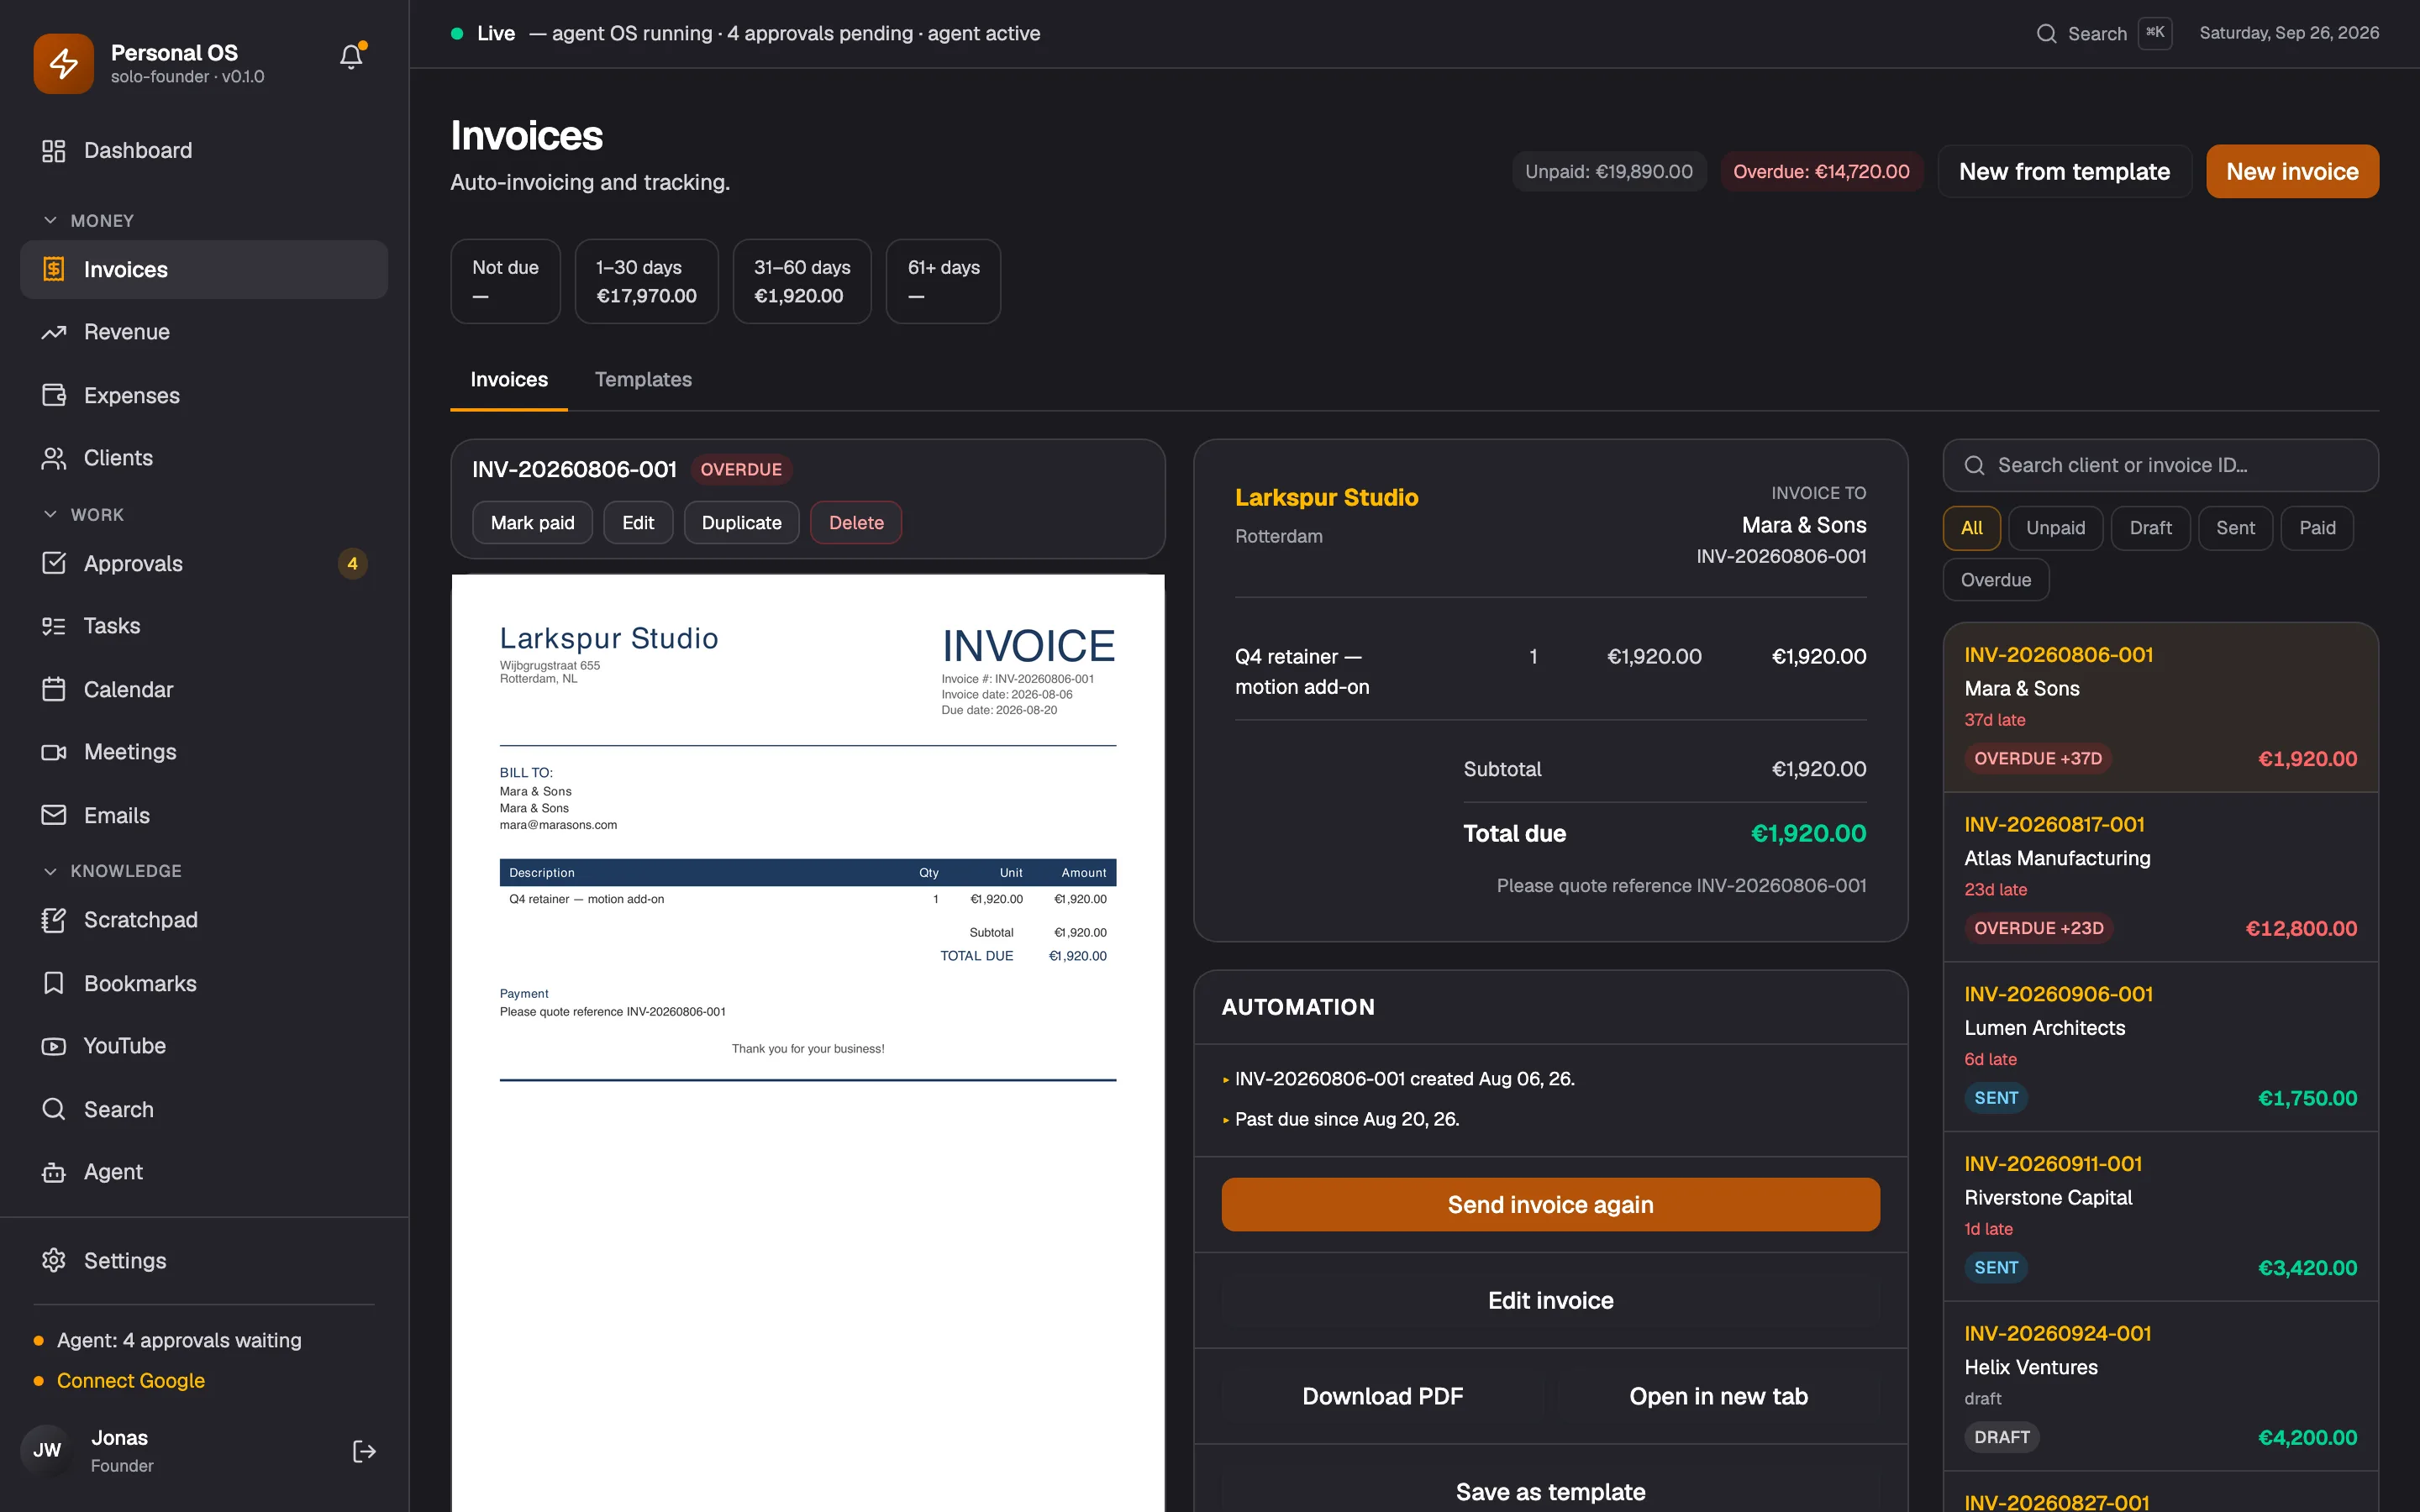Click the Mark paid button

[x=532, y=522]
